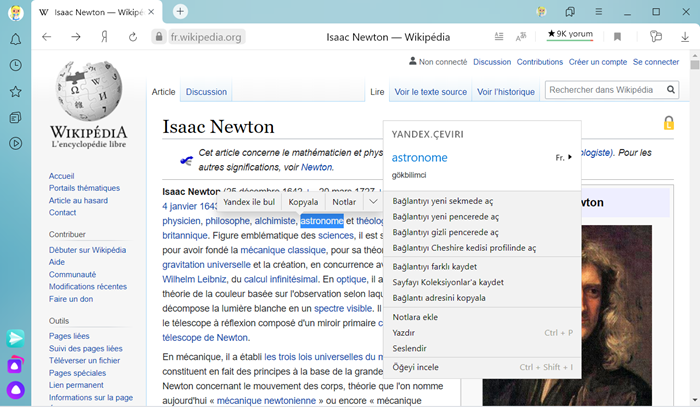Open a new tab with plus button
Image resolution: width=700 pixels, height=407 pixels.
pos(180,12)
